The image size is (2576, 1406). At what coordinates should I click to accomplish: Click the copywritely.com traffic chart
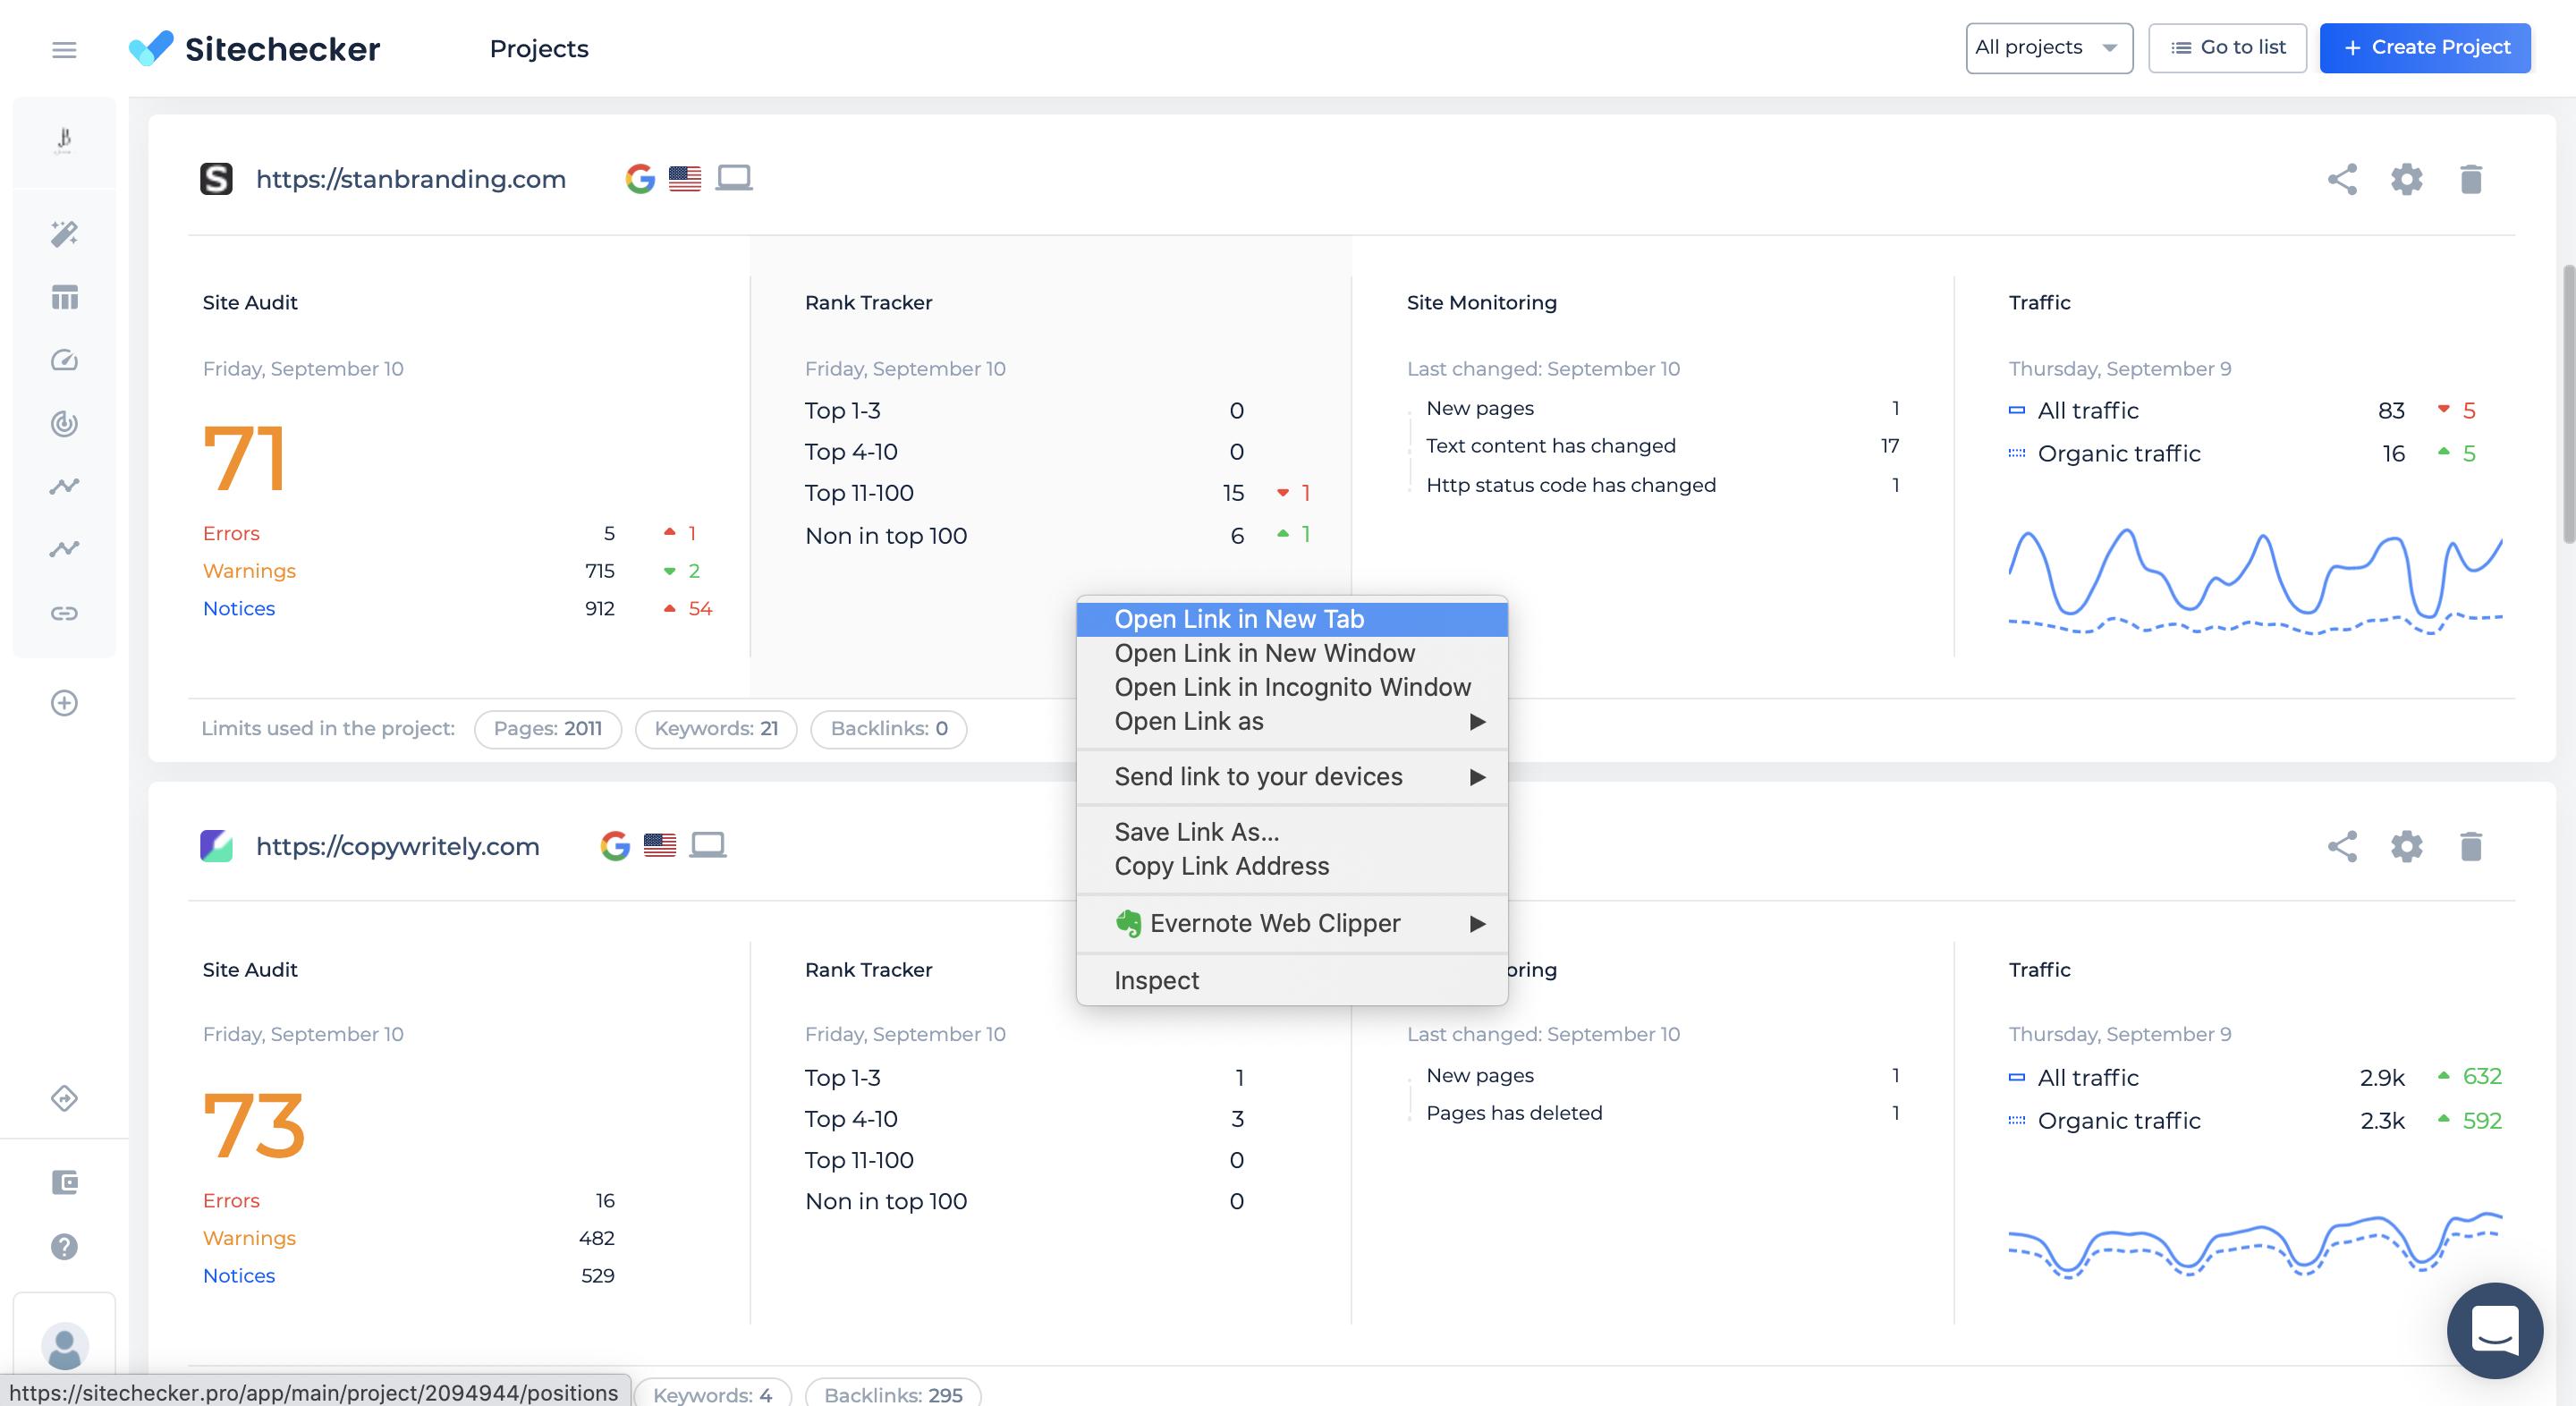coord(2255,1246)
